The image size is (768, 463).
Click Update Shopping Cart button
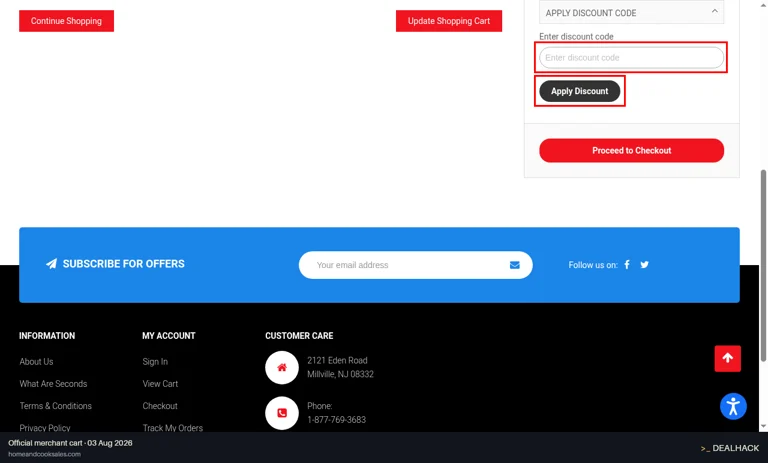pyautogui.click(x=449, y=21)
